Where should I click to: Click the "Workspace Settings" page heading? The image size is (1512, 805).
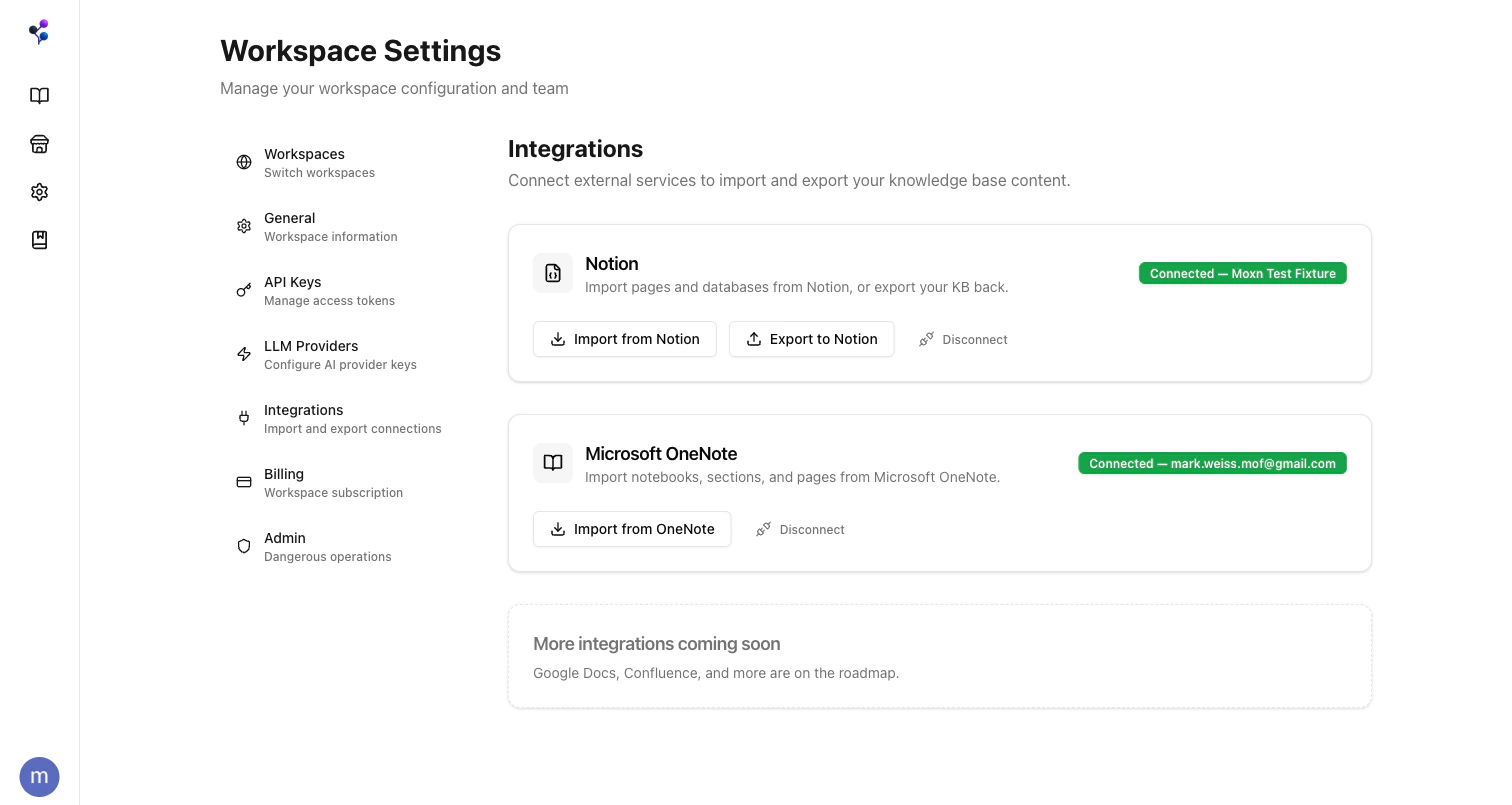[361, 51]
